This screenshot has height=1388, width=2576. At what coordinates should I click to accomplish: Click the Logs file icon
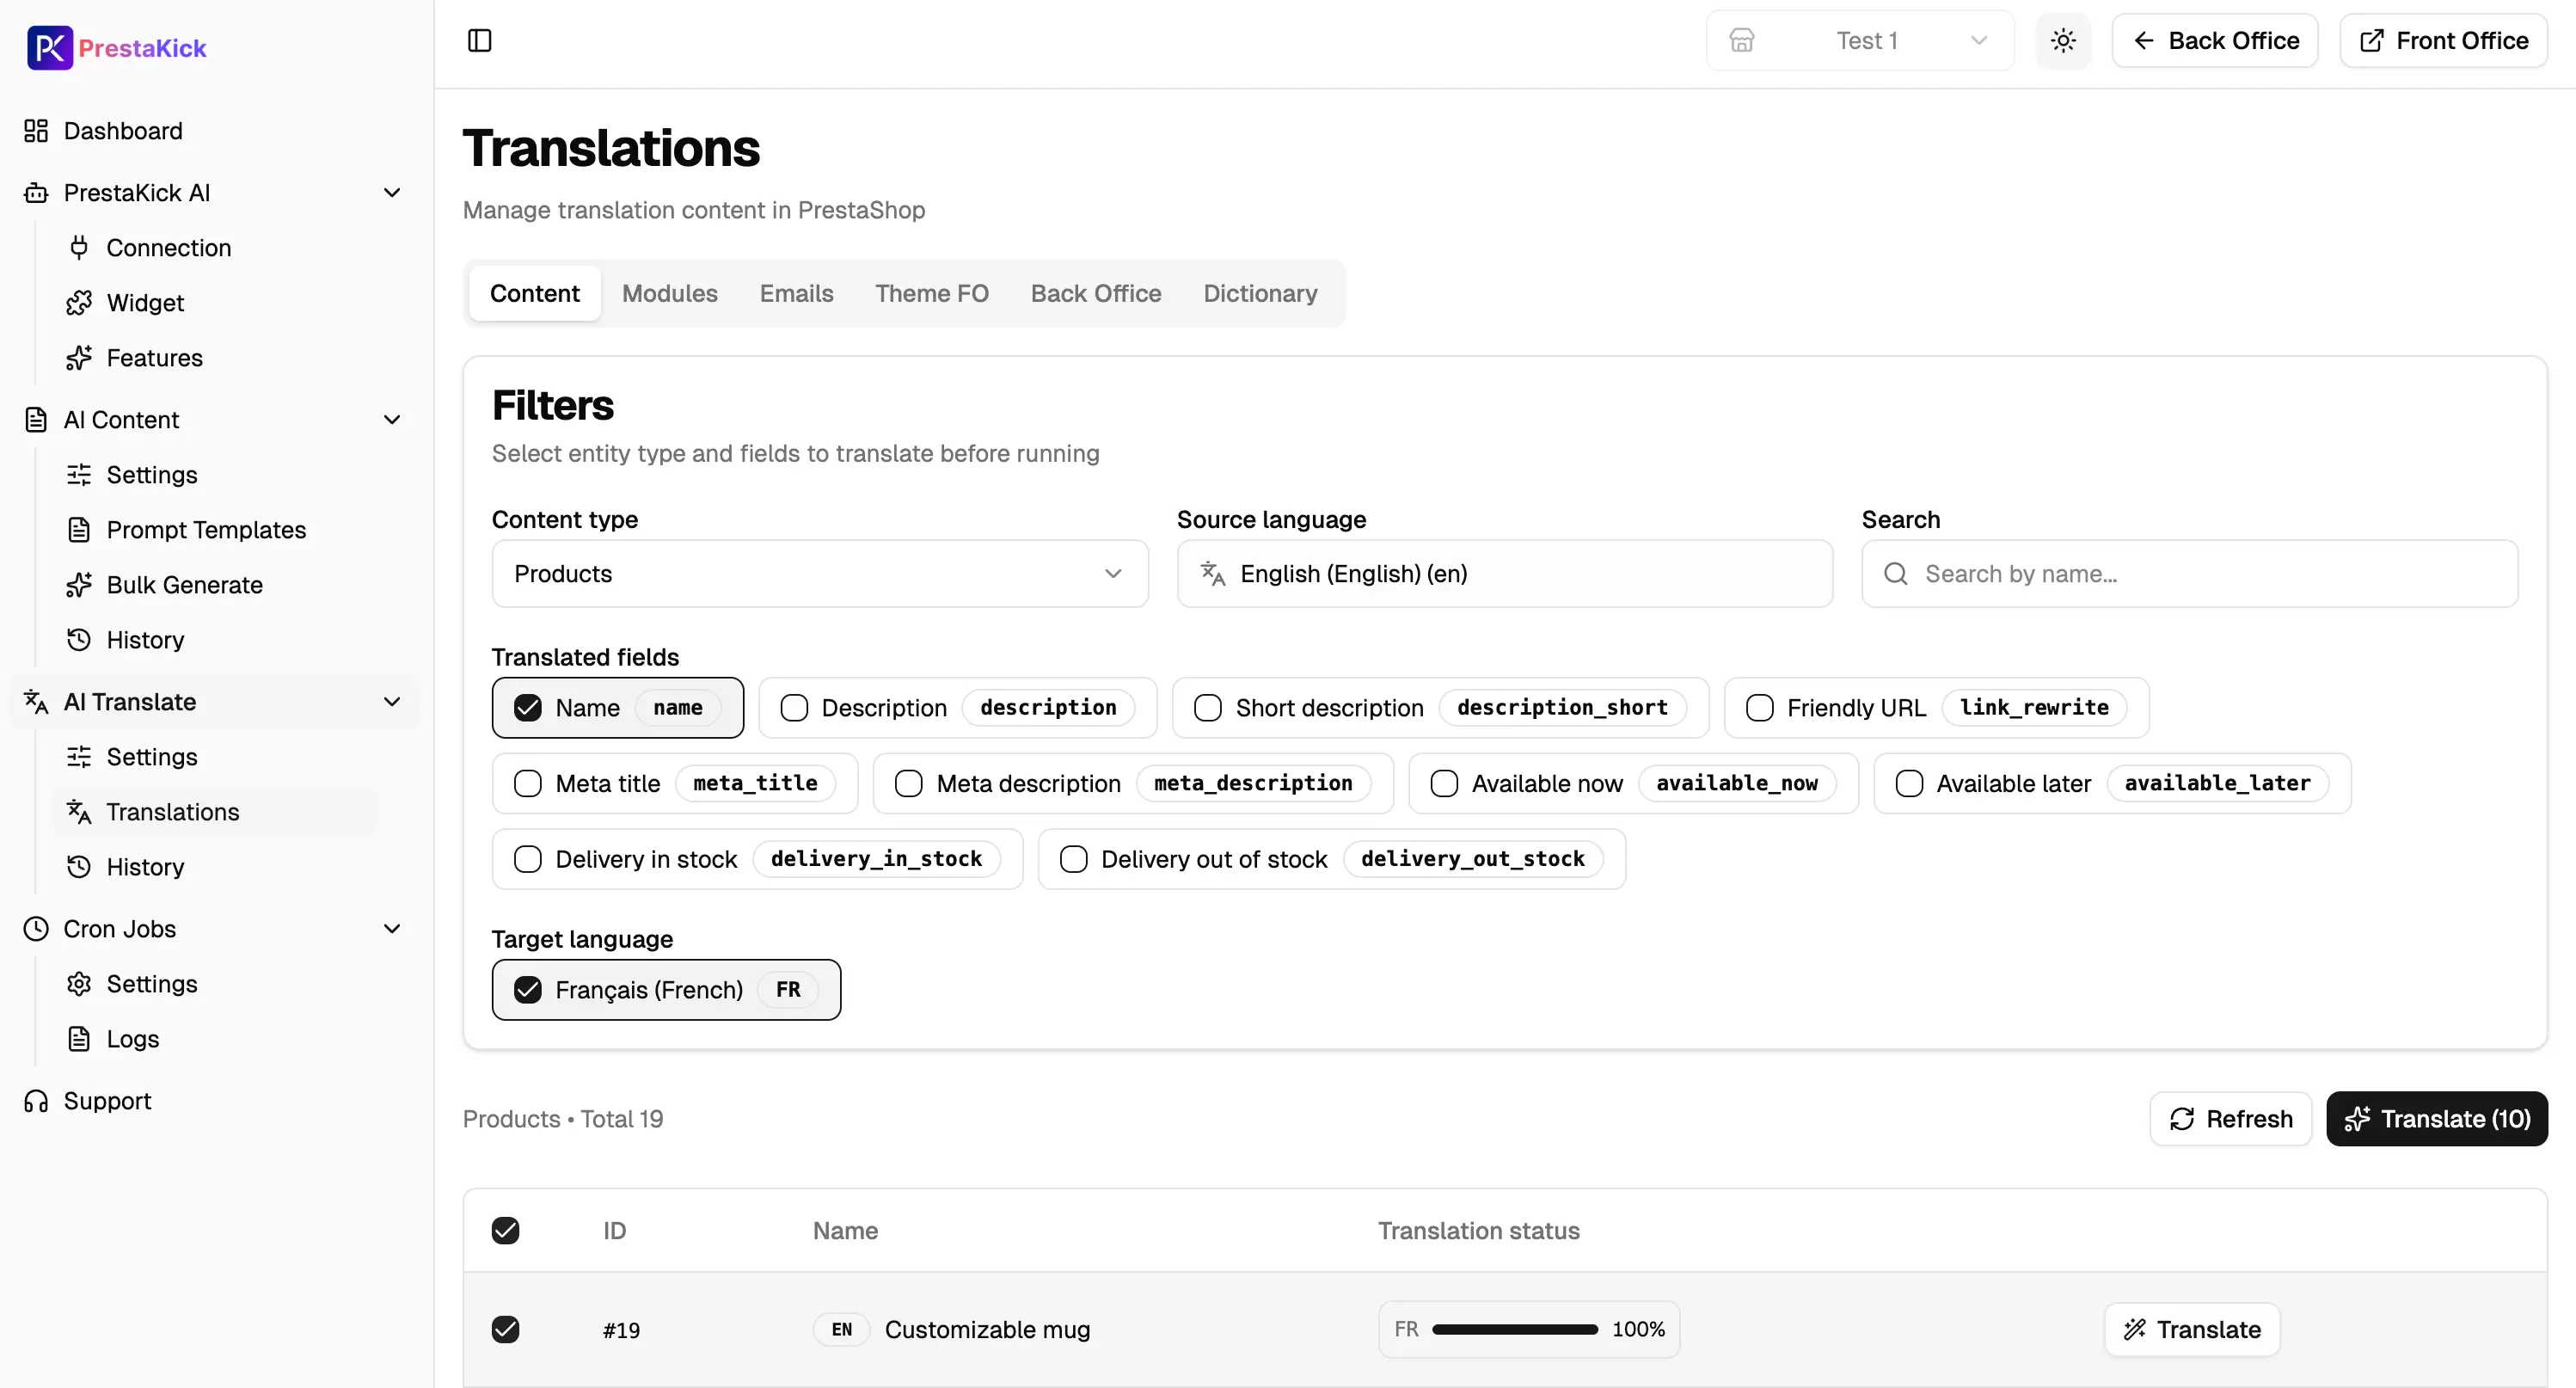coord(79,1039)
